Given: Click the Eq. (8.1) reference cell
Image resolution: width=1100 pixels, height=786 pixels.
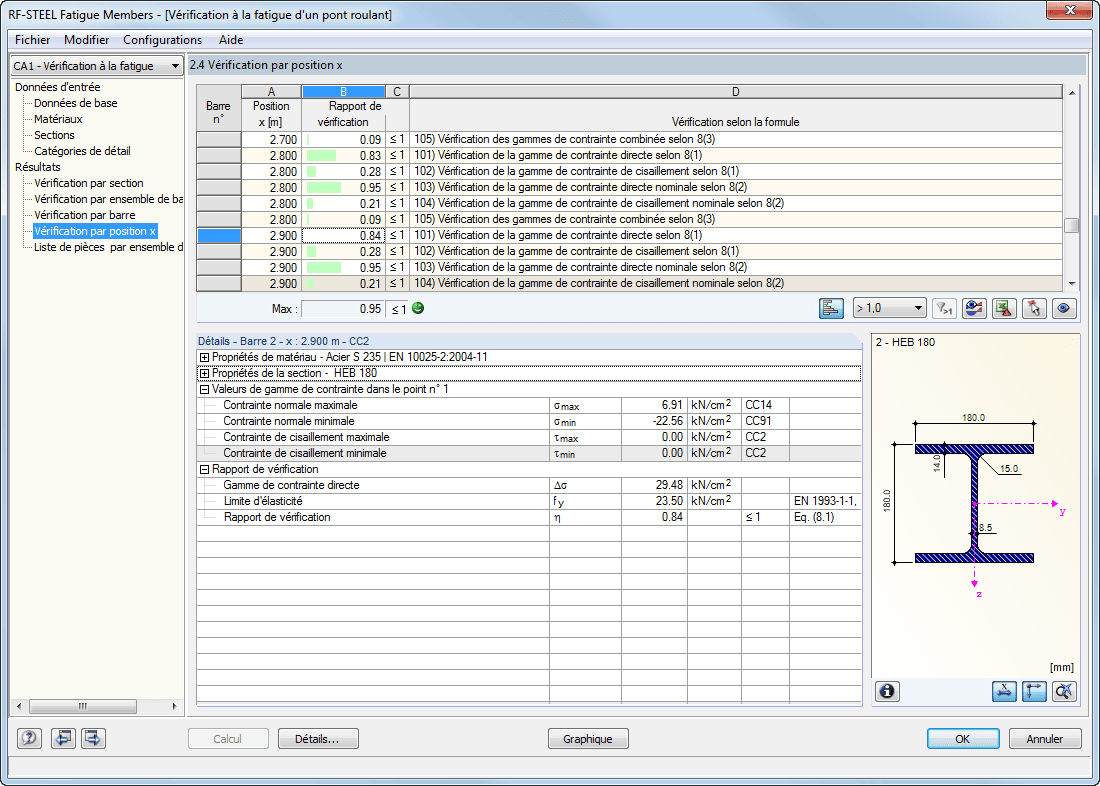Looking at the screenshot, I should tap(825, 517).
